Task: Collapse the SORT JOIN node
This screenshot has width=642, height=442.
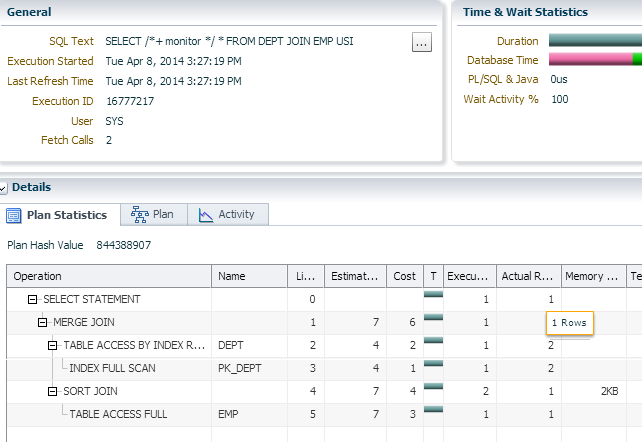Action: [53, 391]
